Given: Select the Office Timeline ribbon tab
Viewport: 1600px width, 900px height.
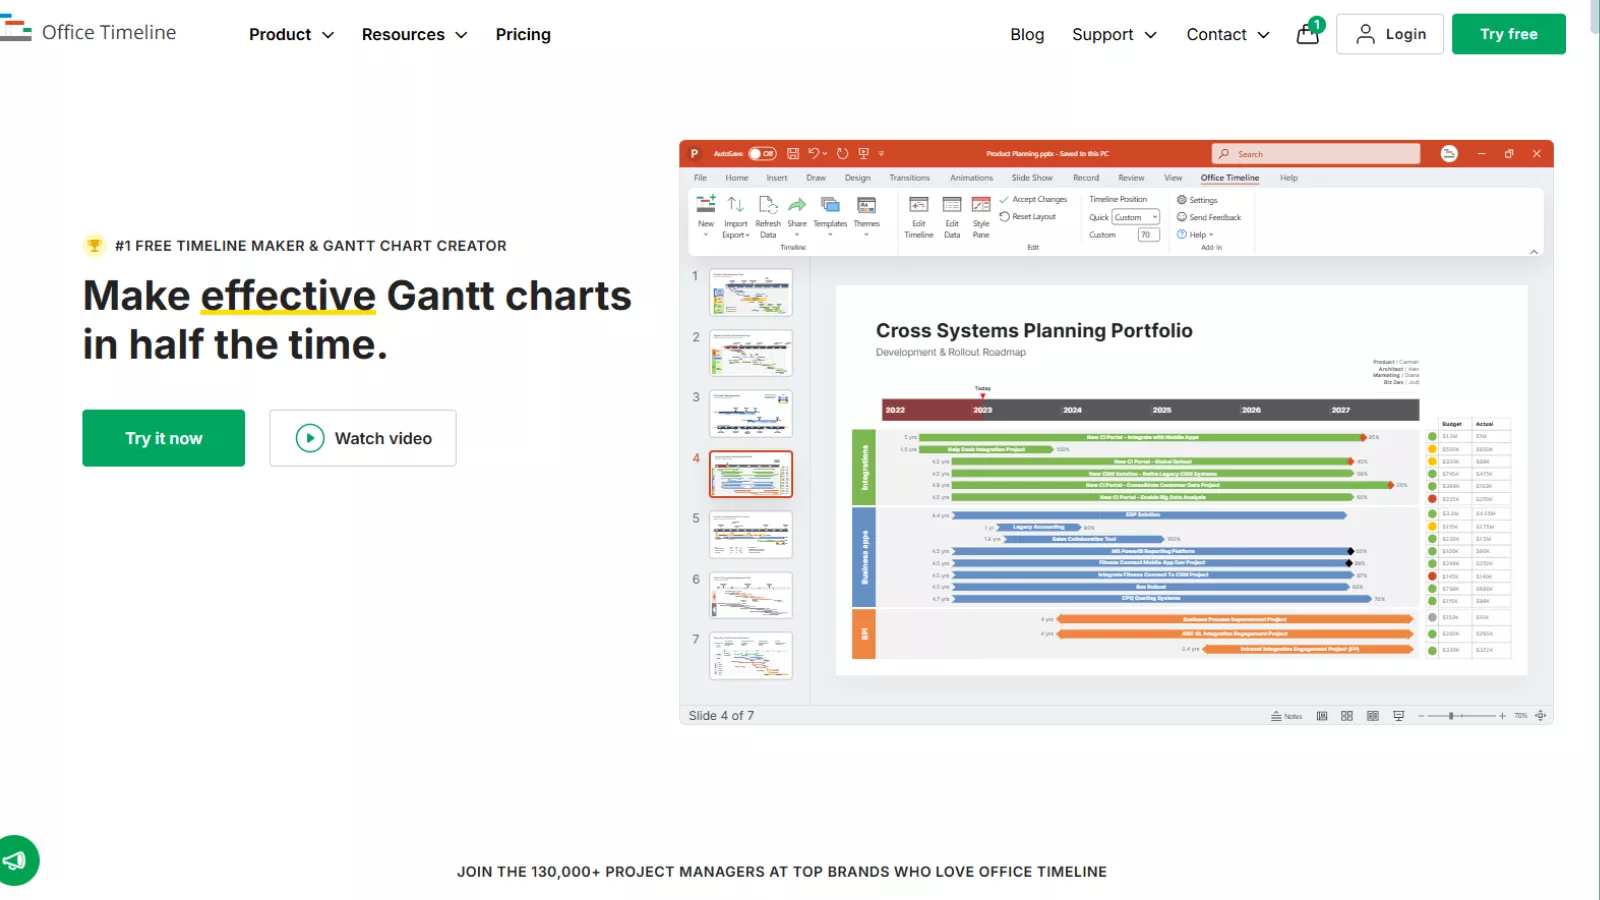Looking at the screenshot, I should click(1229, 178).
